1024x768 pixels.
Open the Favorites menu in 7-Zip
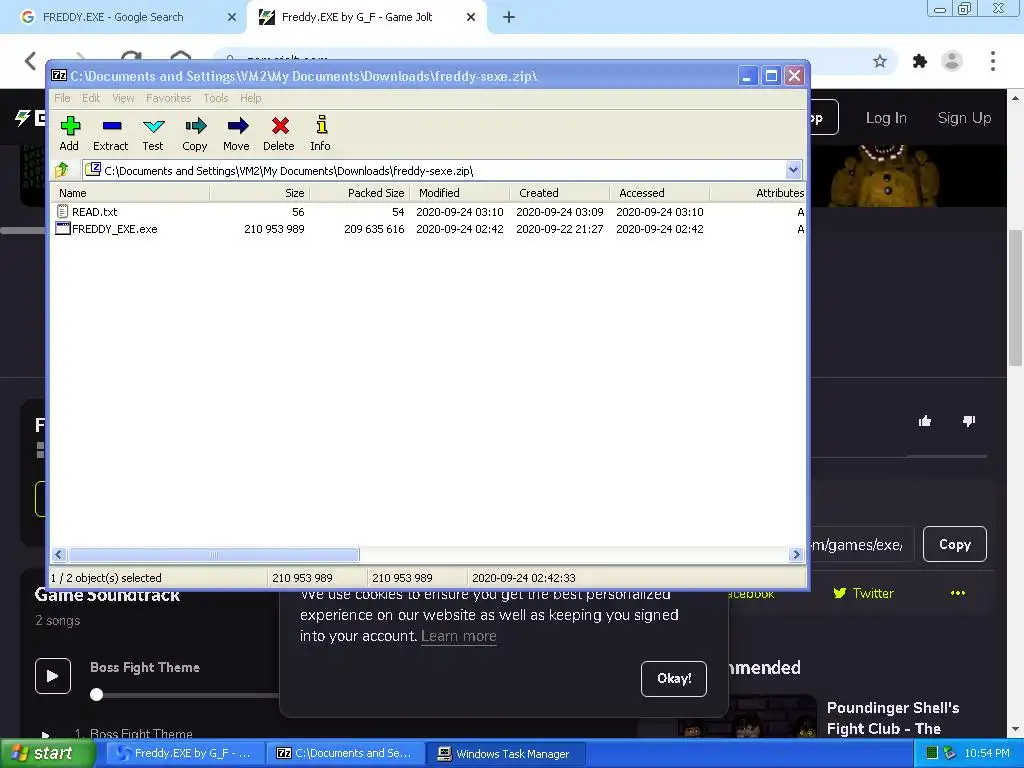point(168,98)
